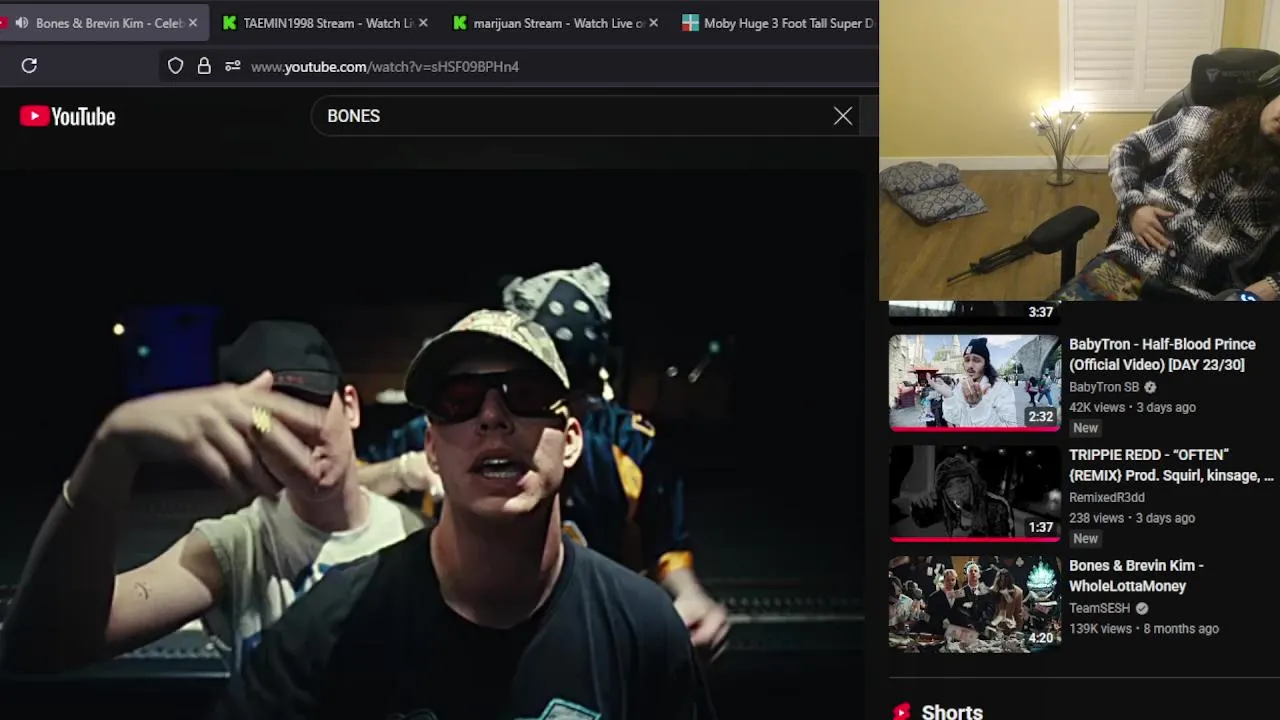The height and width of the screenshot is (720, 1280).
Task: Click the Shorts section heading
Action: (x=952, y=712)
